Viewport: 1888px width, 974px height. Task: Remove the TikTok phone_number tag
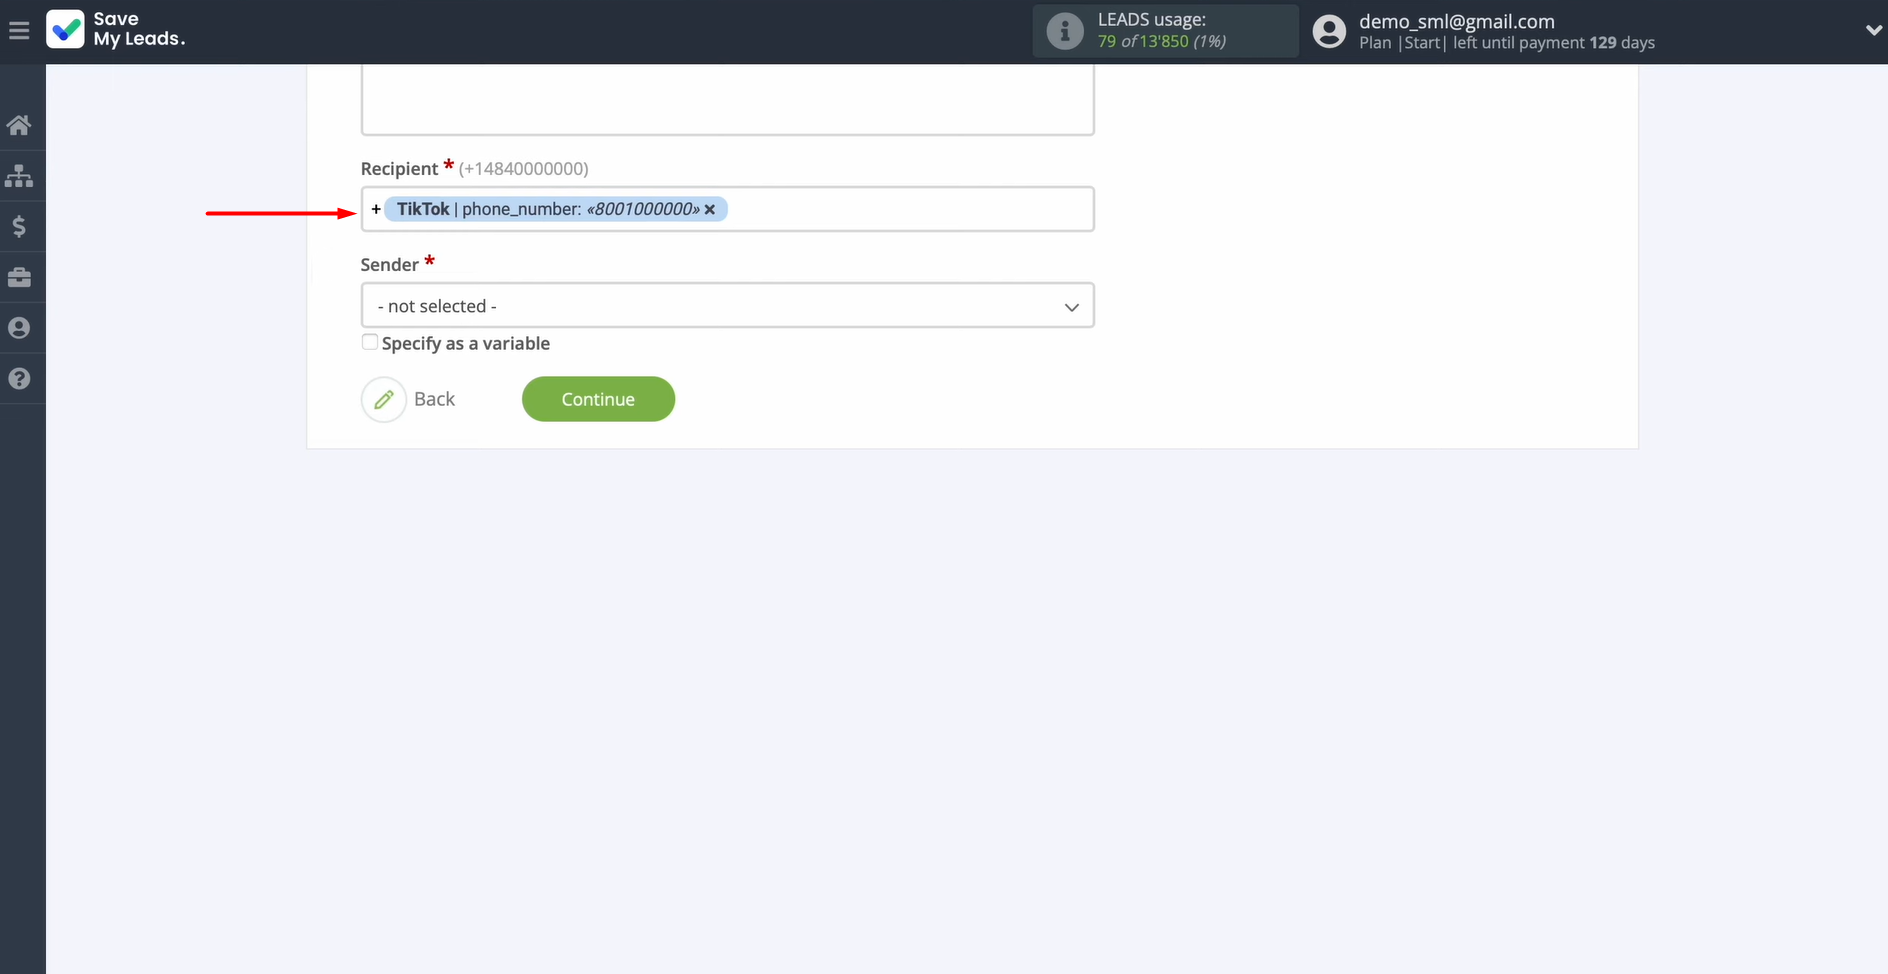click(x=710, y=209)
